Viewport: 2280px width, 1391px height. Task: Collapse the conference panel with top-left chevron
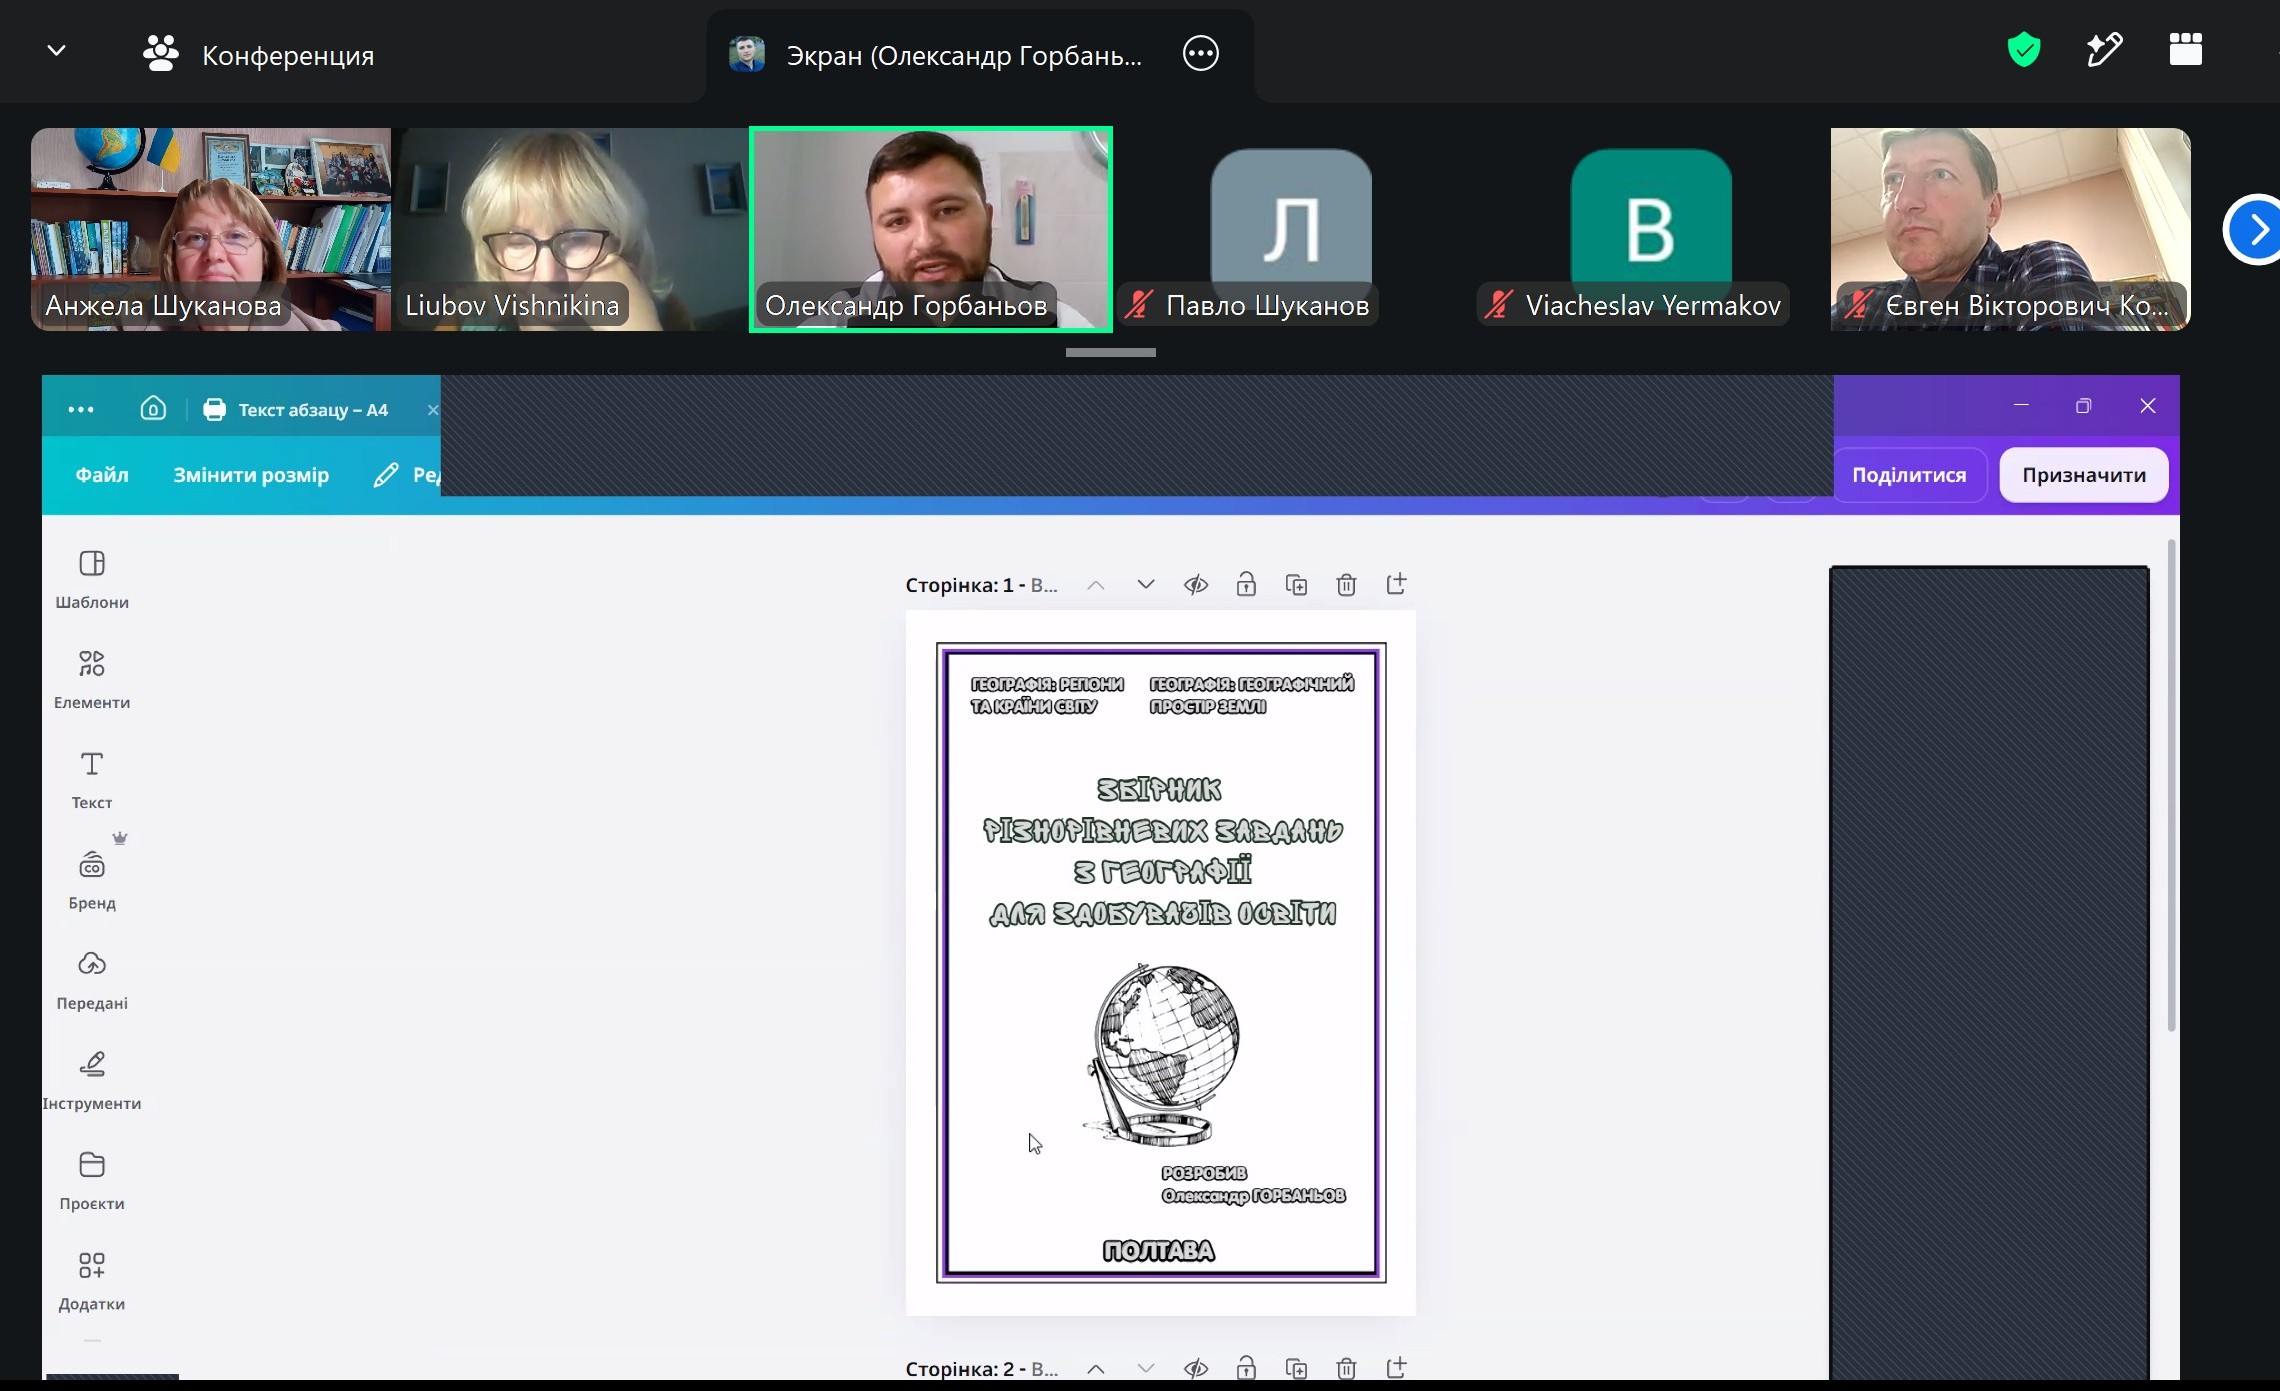click(56, 50)
